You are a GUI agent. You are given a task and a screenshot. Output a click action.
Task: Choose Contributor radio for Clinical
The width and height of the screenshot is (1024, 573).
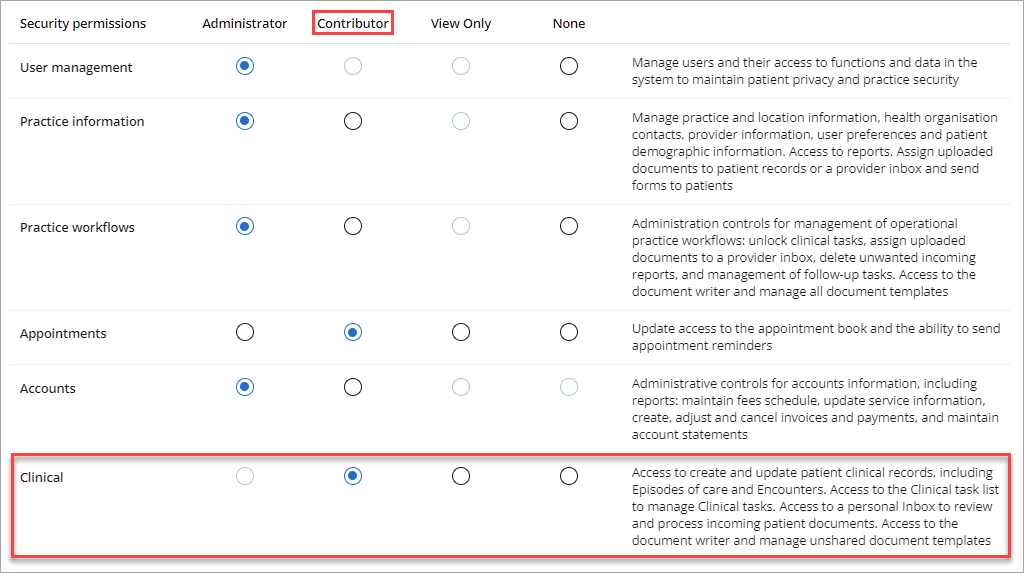pyautogui.click(x=353, y=476)
